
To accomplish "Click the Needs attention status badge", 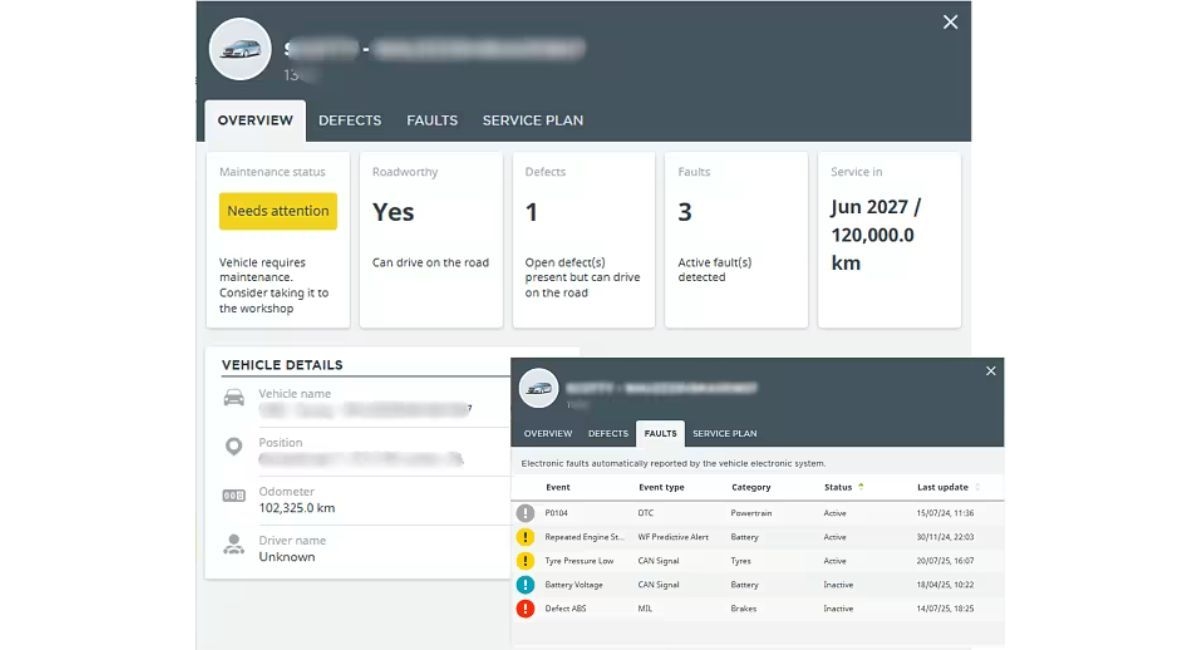I will tap(277, 211).
